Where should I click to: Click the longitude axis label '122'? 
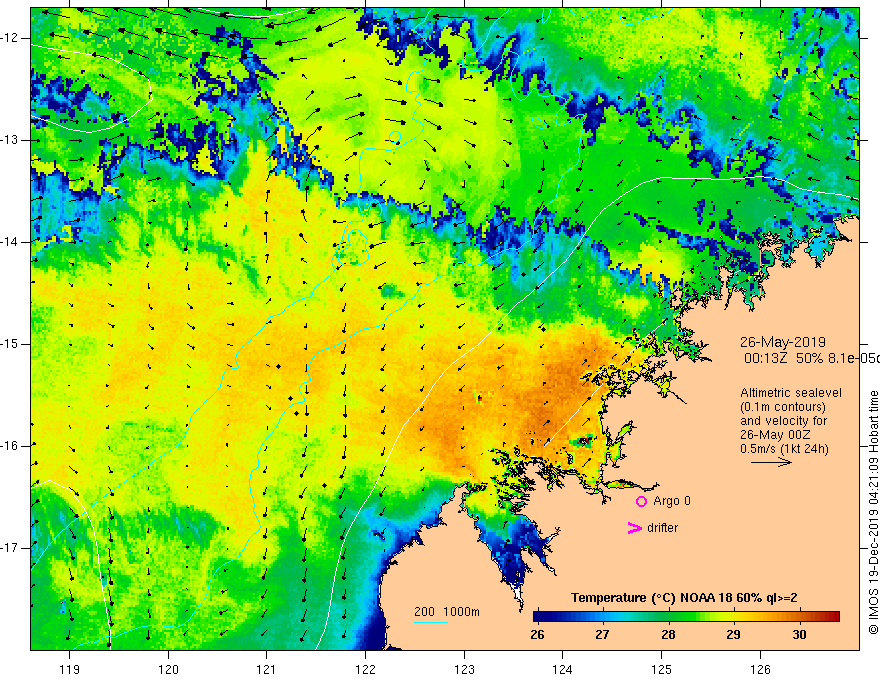tap(365, 669)
